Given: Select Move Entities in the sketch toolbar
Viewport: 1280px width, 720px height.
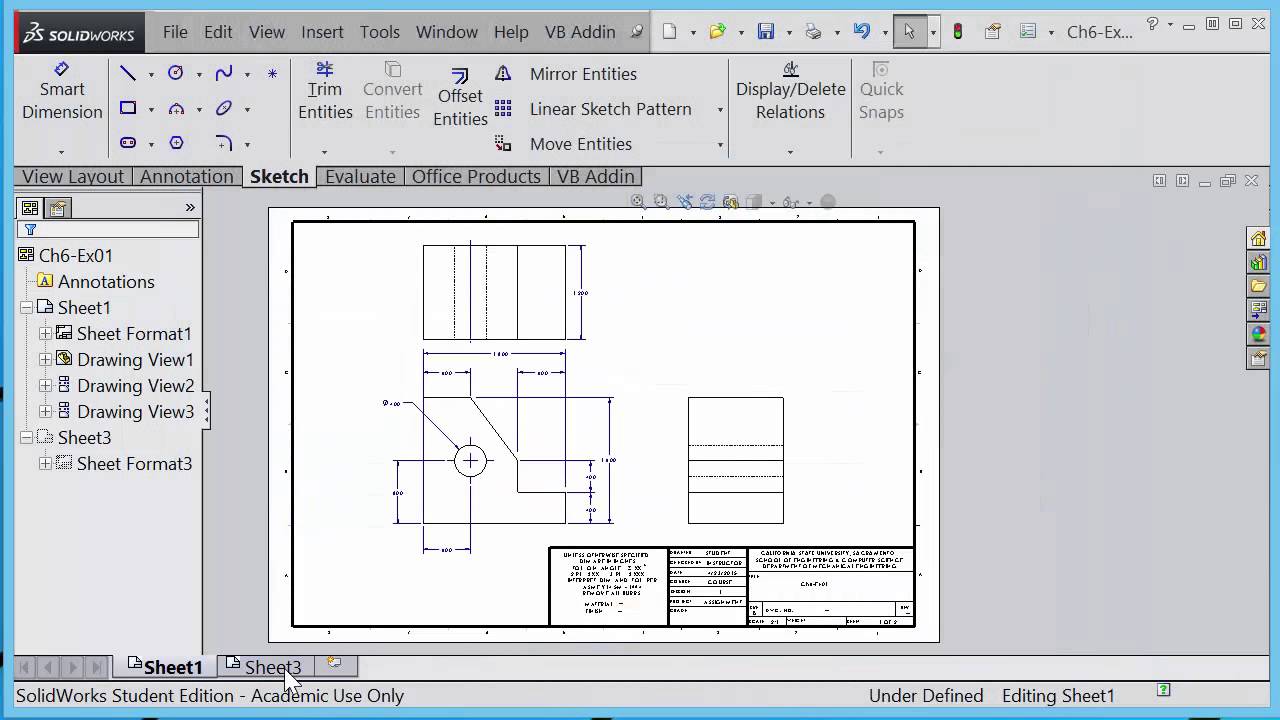Looking at the screenshot, I should (x=580, y=144).
